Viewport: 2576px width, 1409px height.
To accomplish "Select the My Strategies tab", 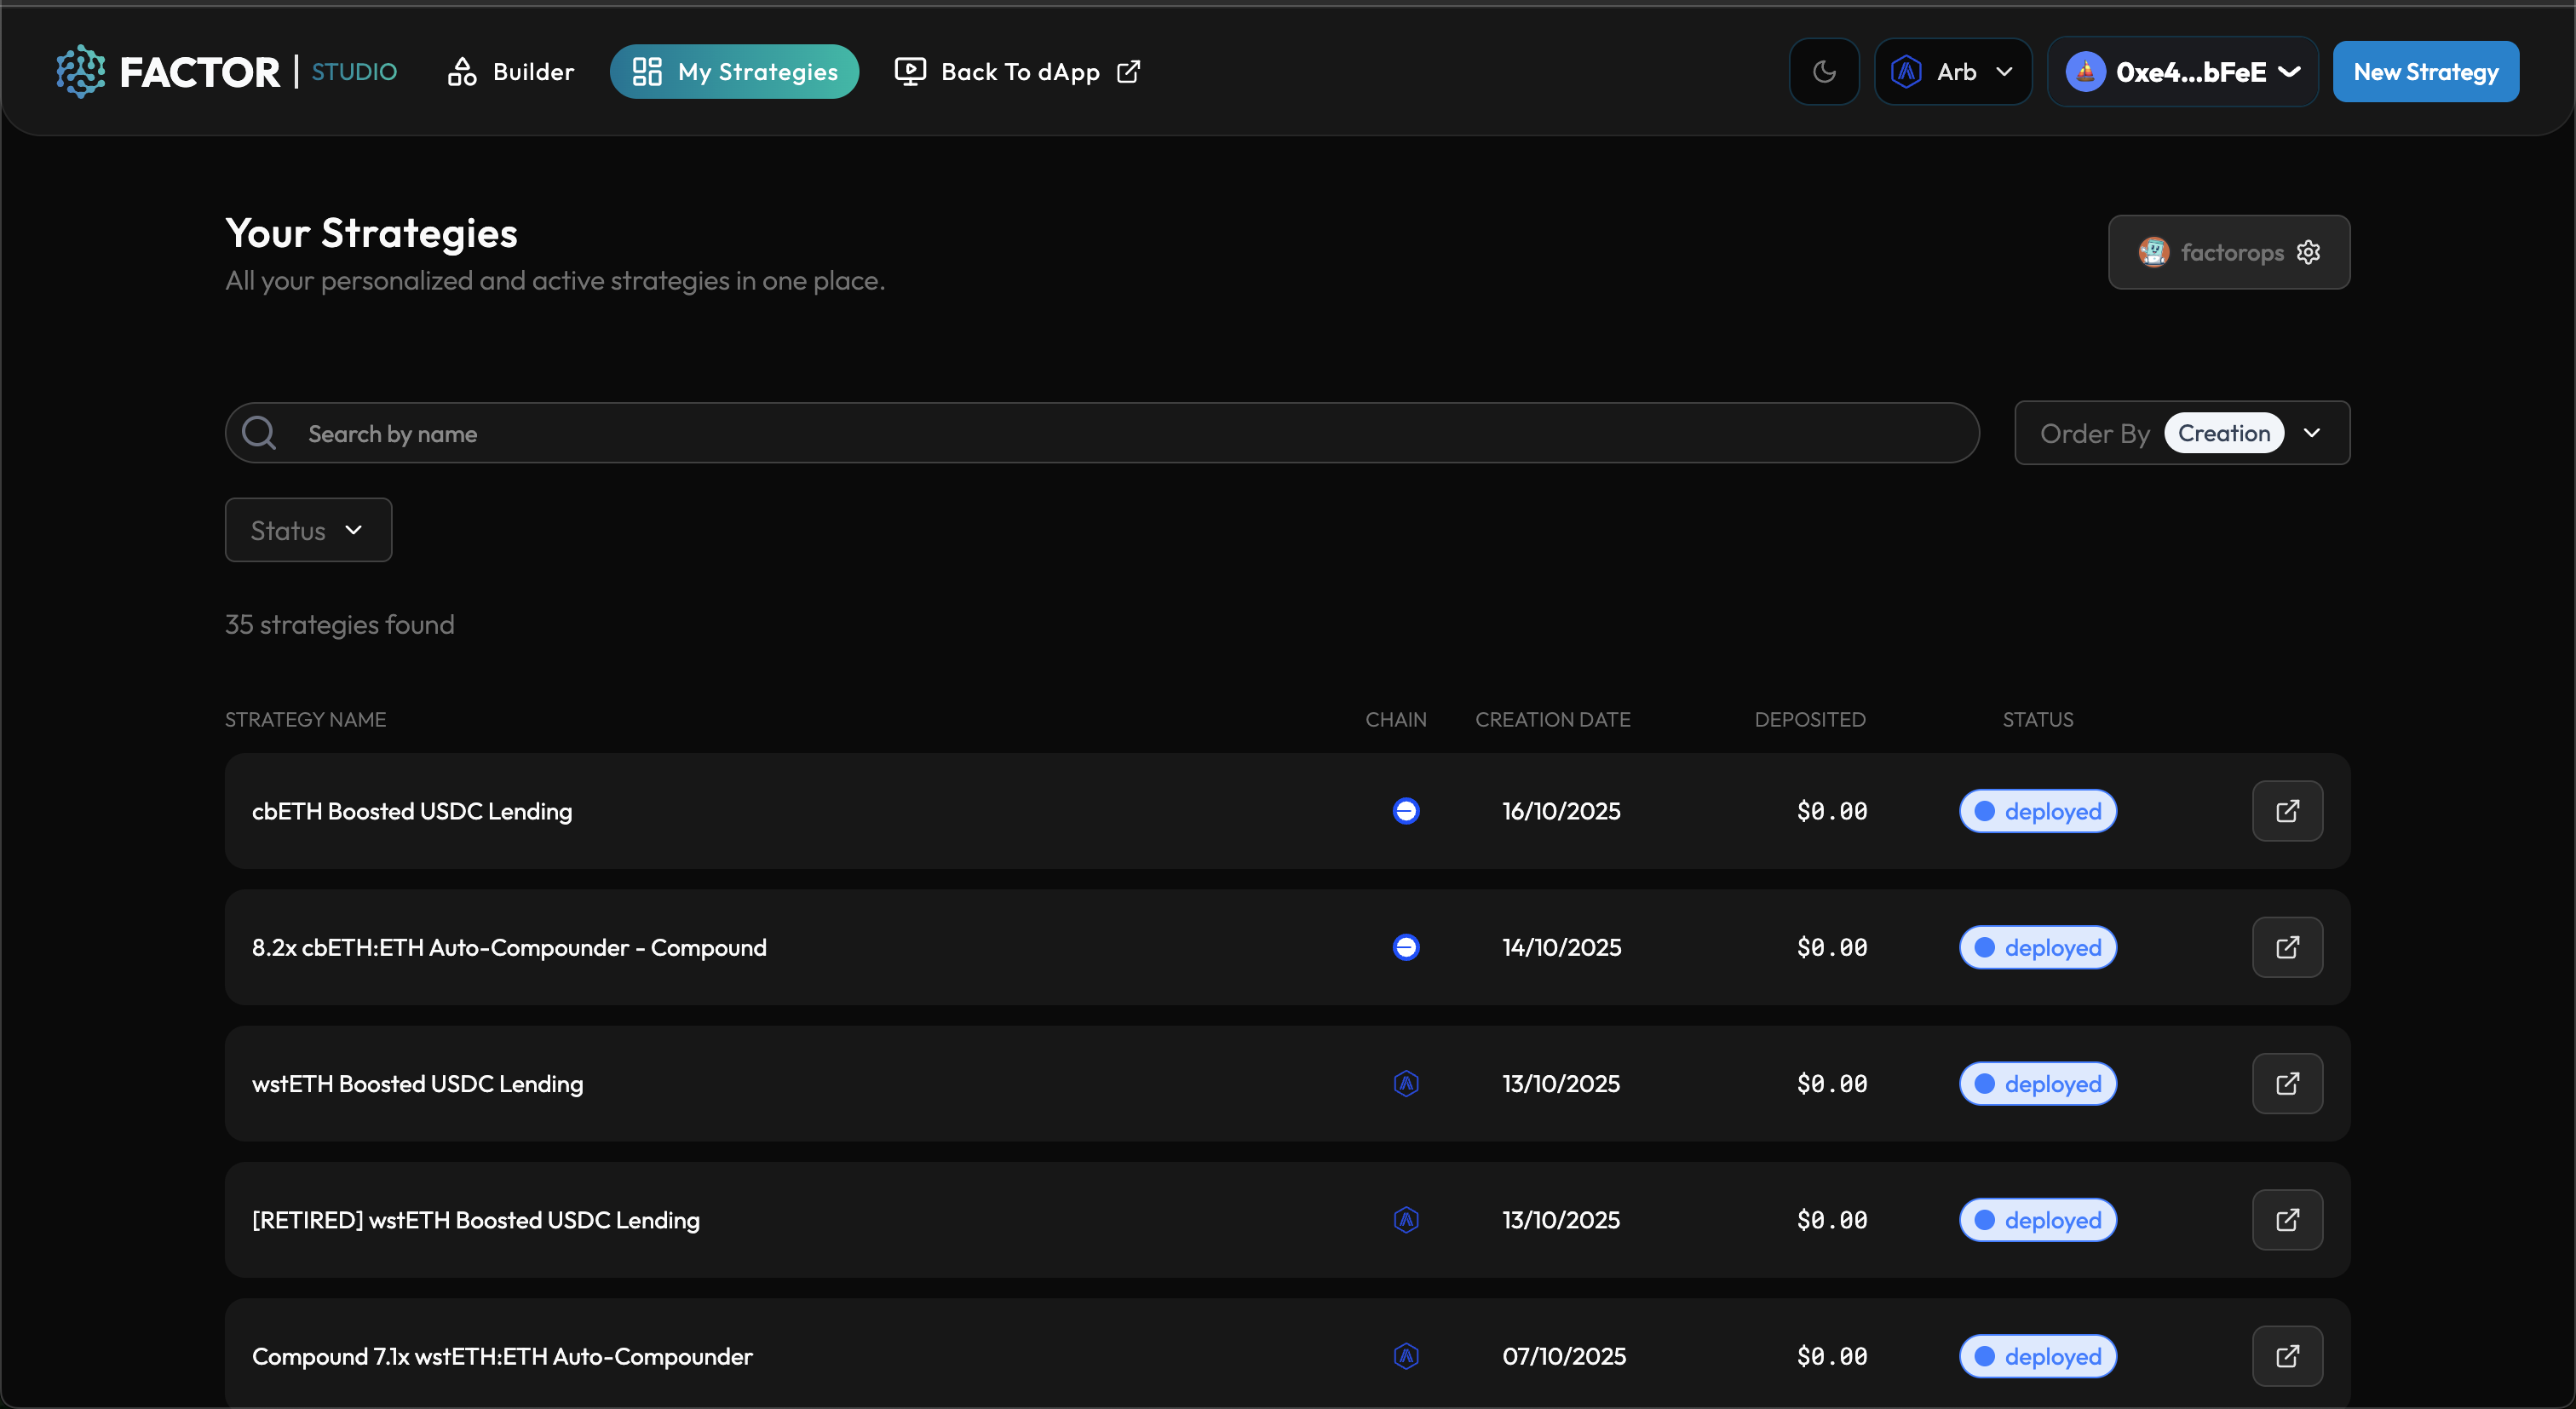I will (x=734, y=72).
